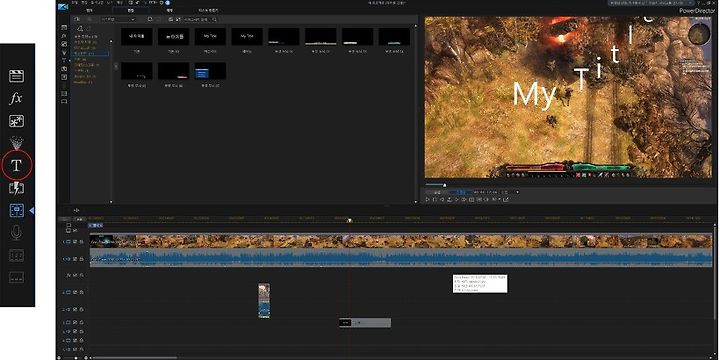Stop the preview playback

point(435,199)
